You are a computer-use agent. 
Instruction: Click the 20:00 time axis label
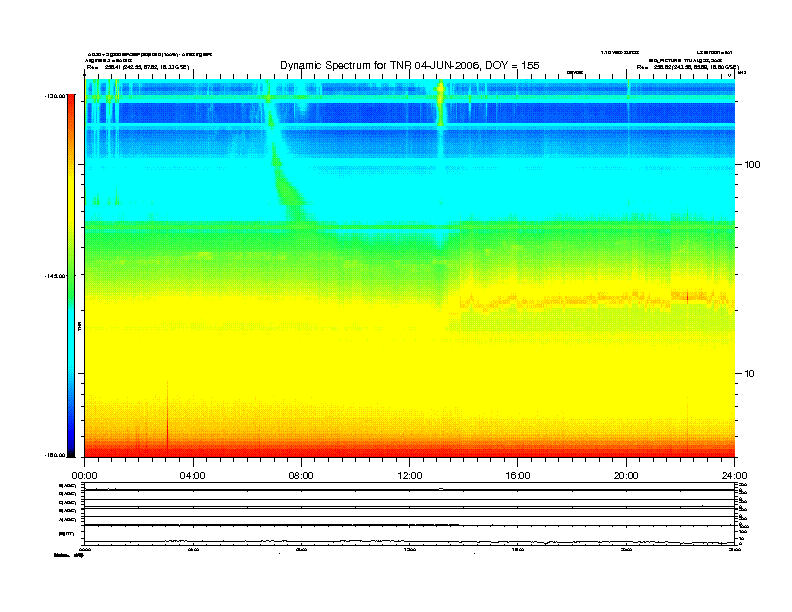[626, 476]
